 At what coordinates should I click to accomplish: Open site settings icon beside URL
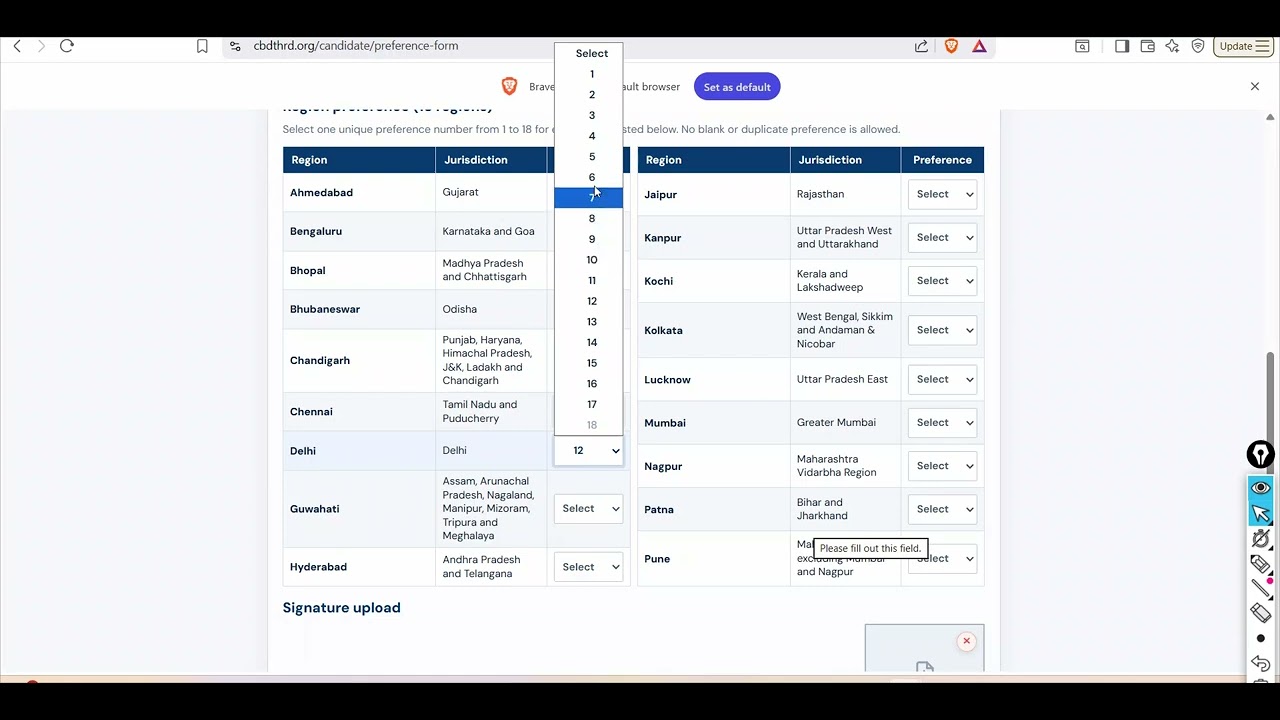[235, 46]
